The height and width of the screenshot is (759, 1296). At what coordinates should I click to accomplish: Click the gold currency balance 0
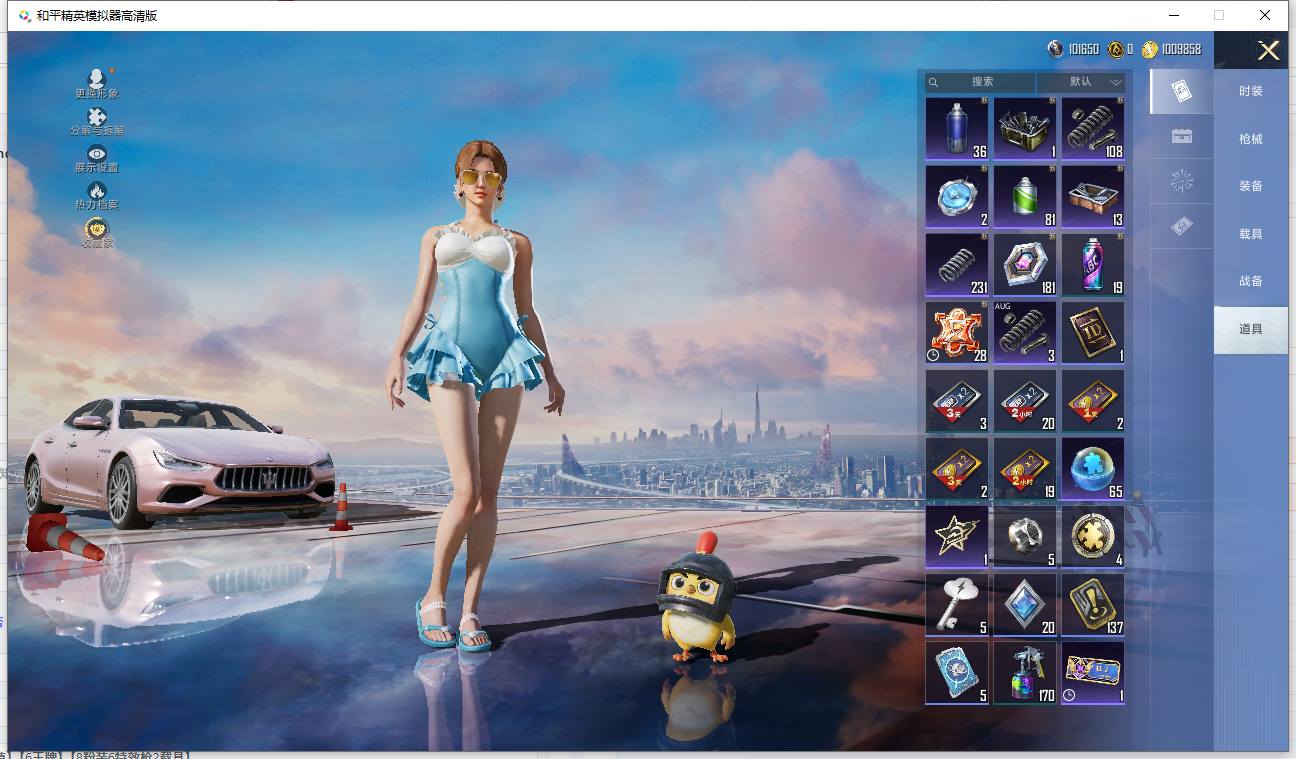(x=1120, y=49)
